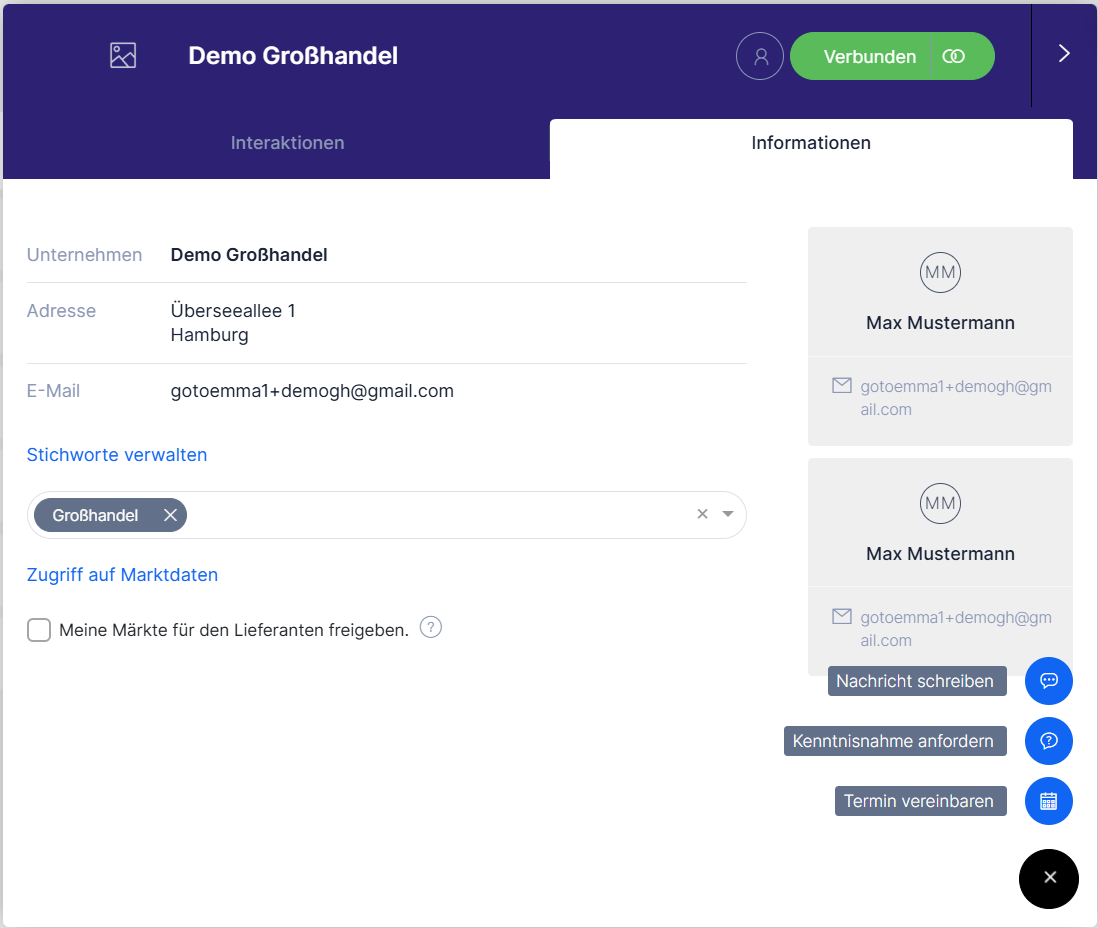
Task: Clear all tags in keyword field
Action: click(702, 514)
